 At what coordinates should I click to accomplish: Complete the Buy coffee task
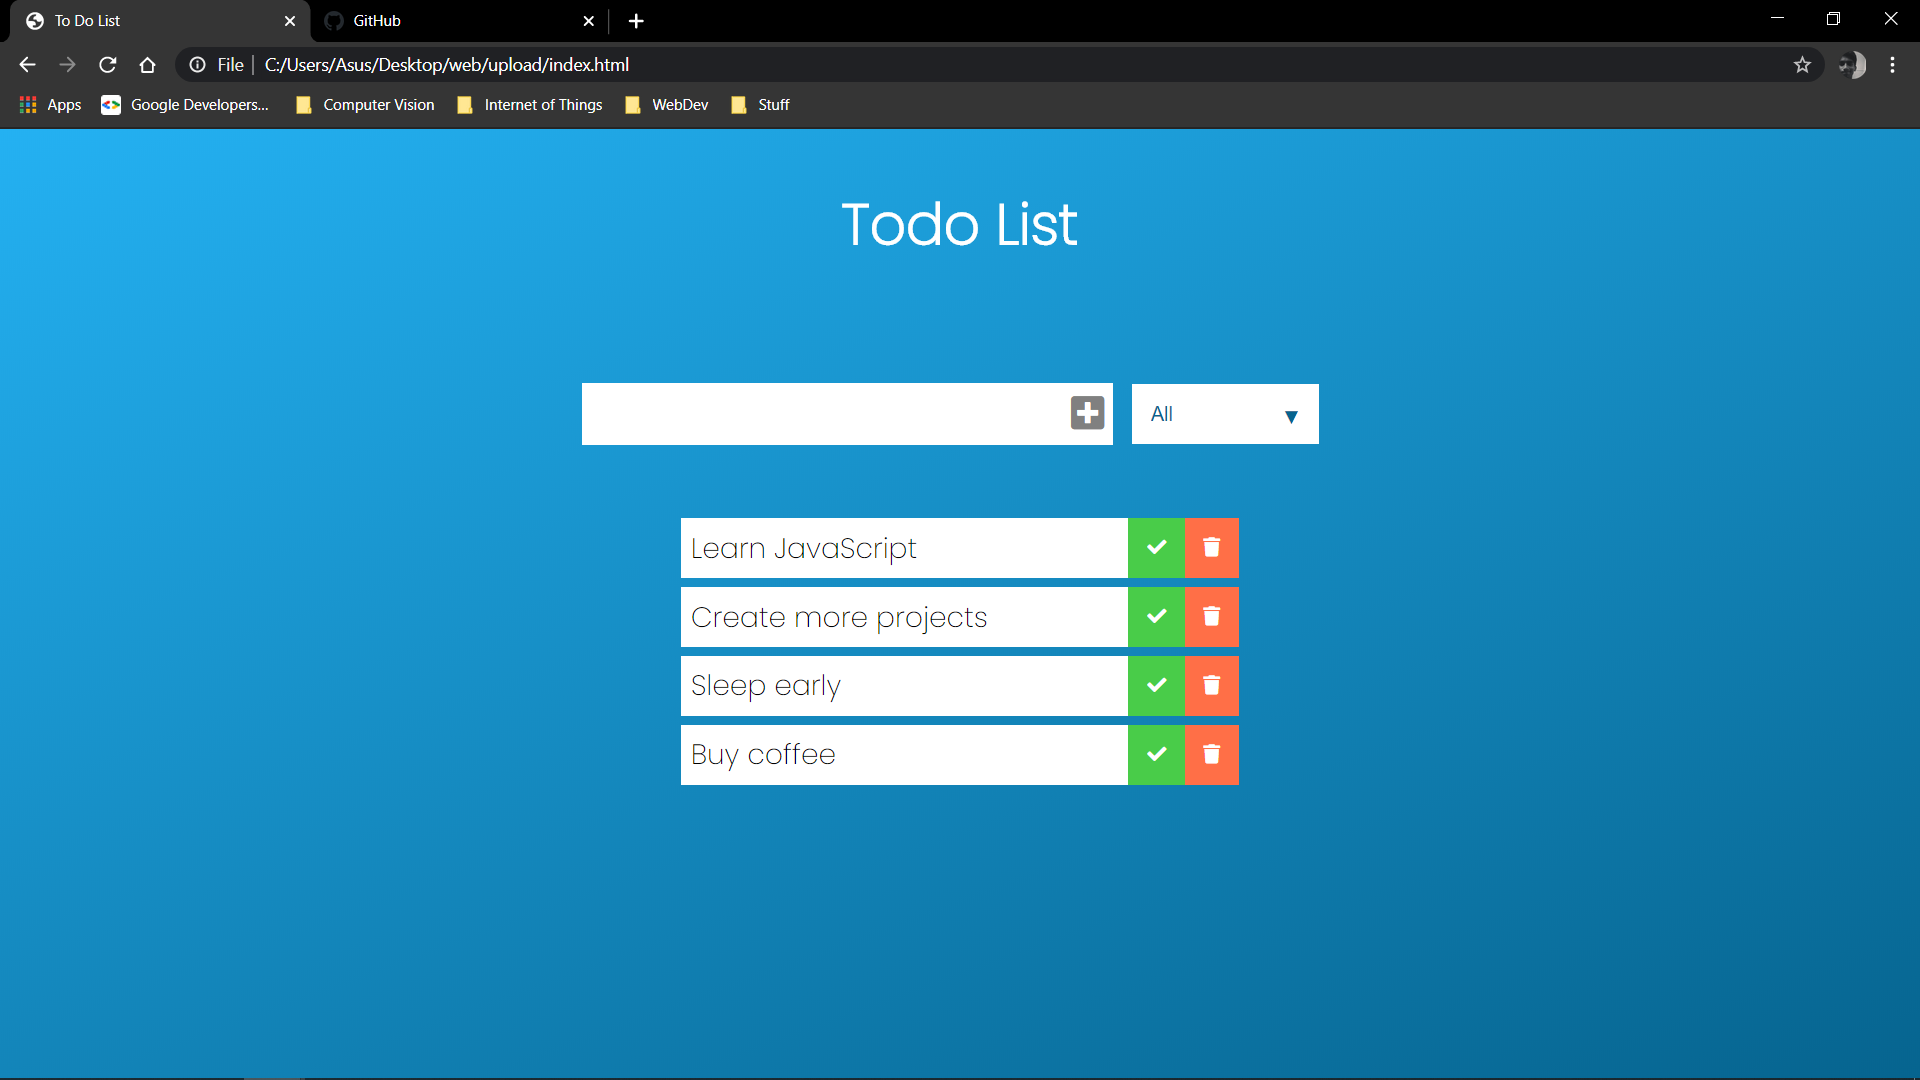click(1156, 755)
